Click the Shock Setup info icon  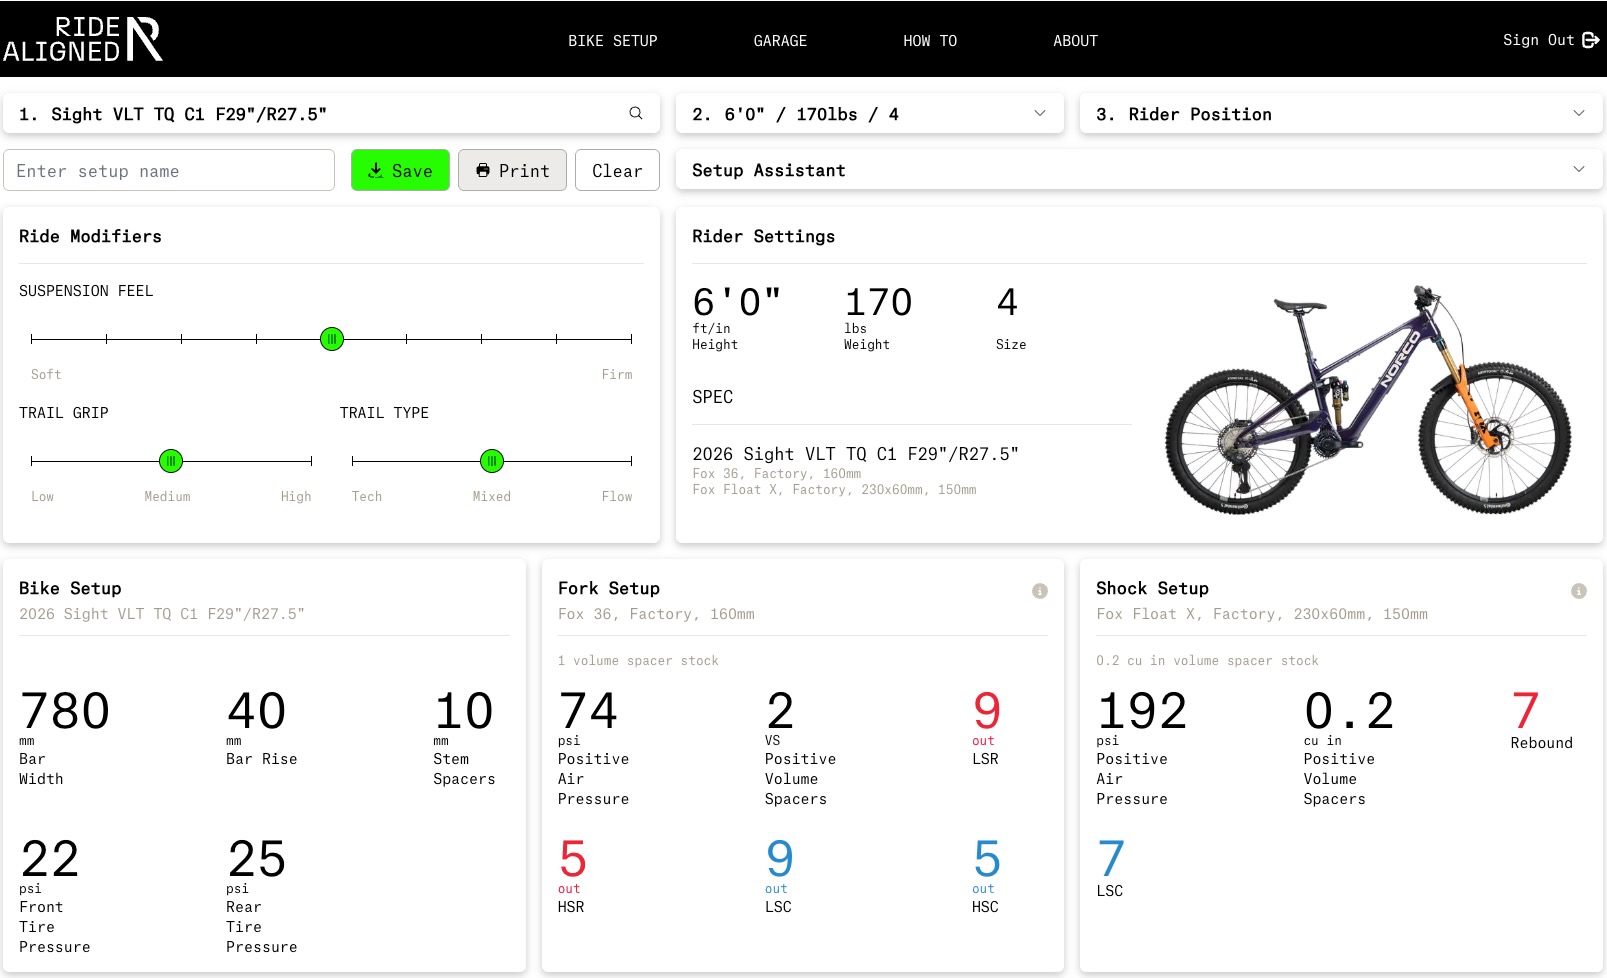[x=1579, y=591]
